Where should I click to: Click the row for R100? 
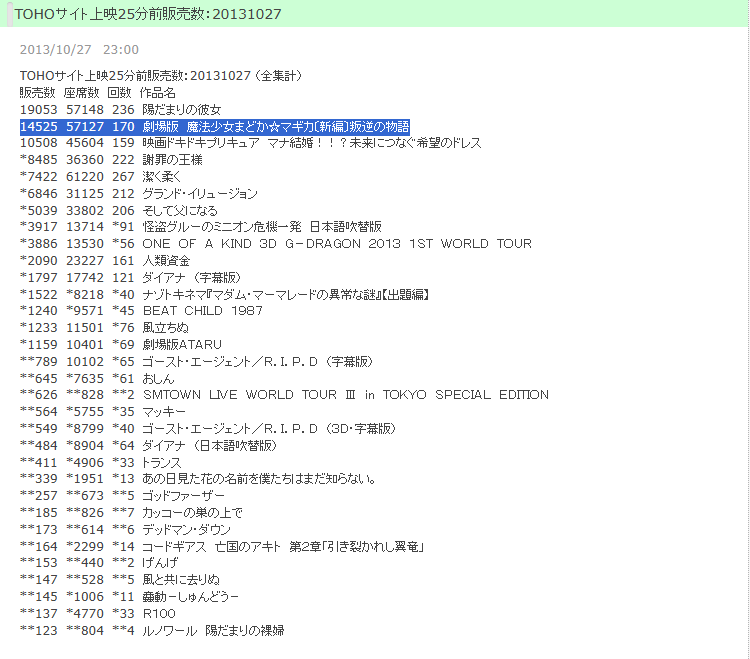click(x=98, y=614)
